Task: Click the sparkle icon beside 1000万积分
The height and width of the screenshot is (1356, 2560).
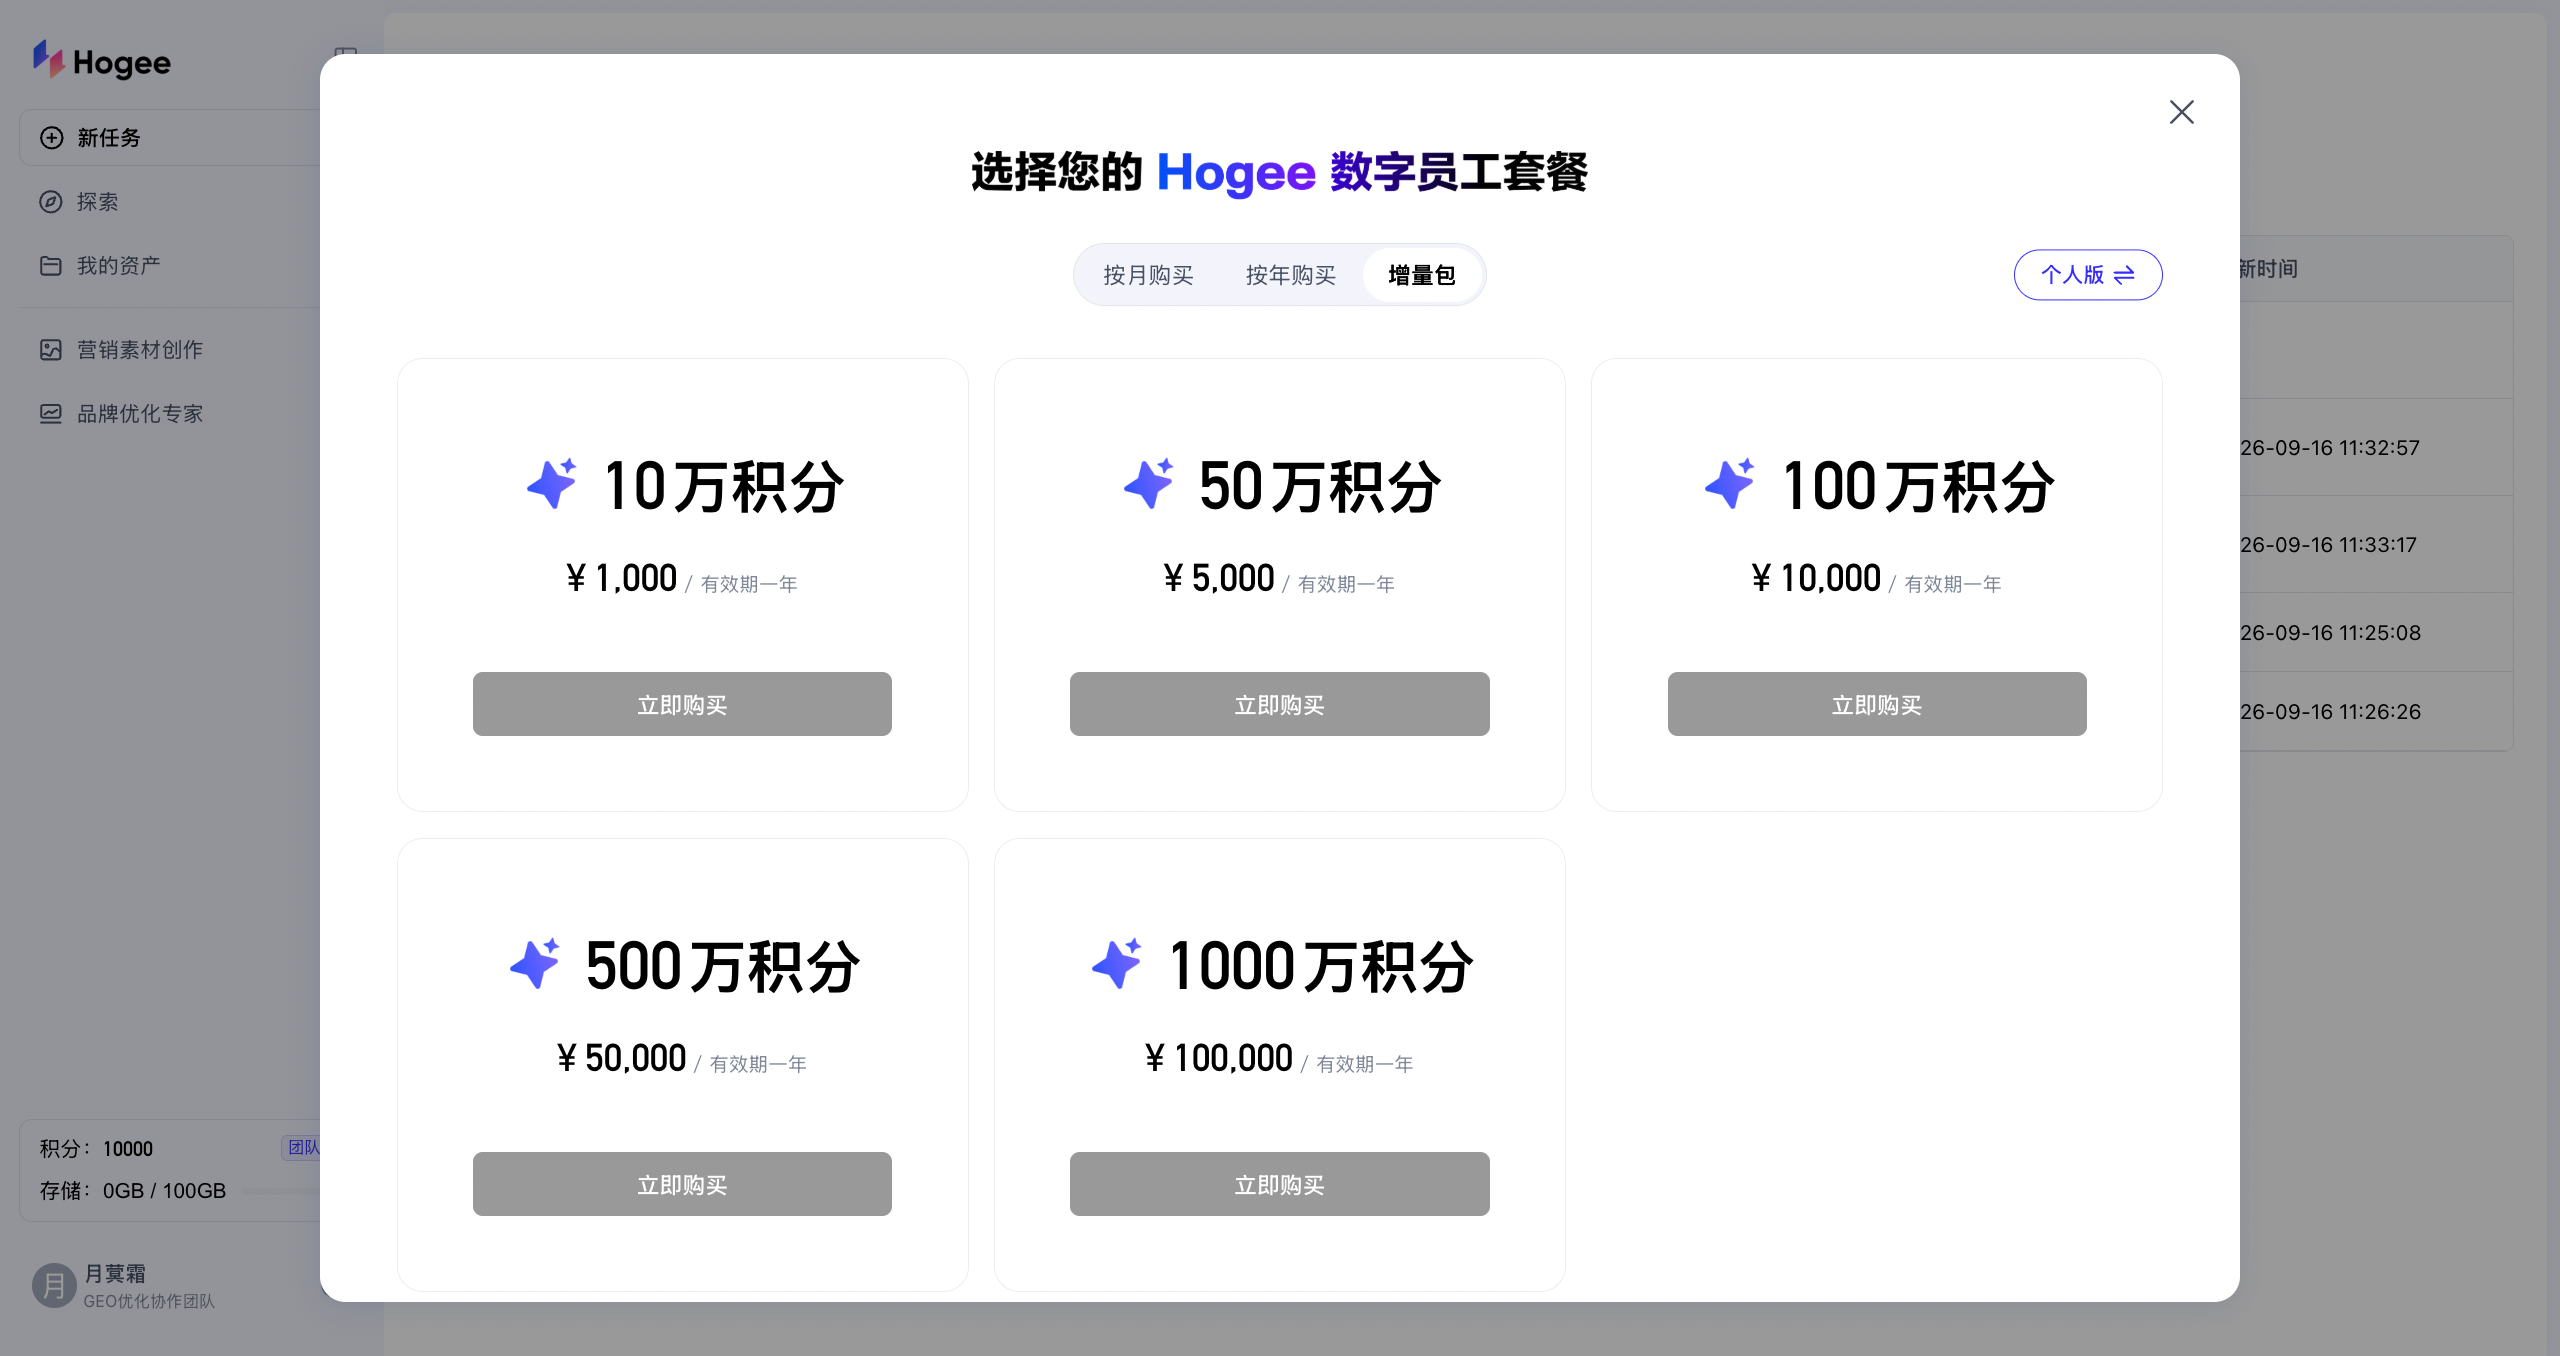Action: 1117,964
